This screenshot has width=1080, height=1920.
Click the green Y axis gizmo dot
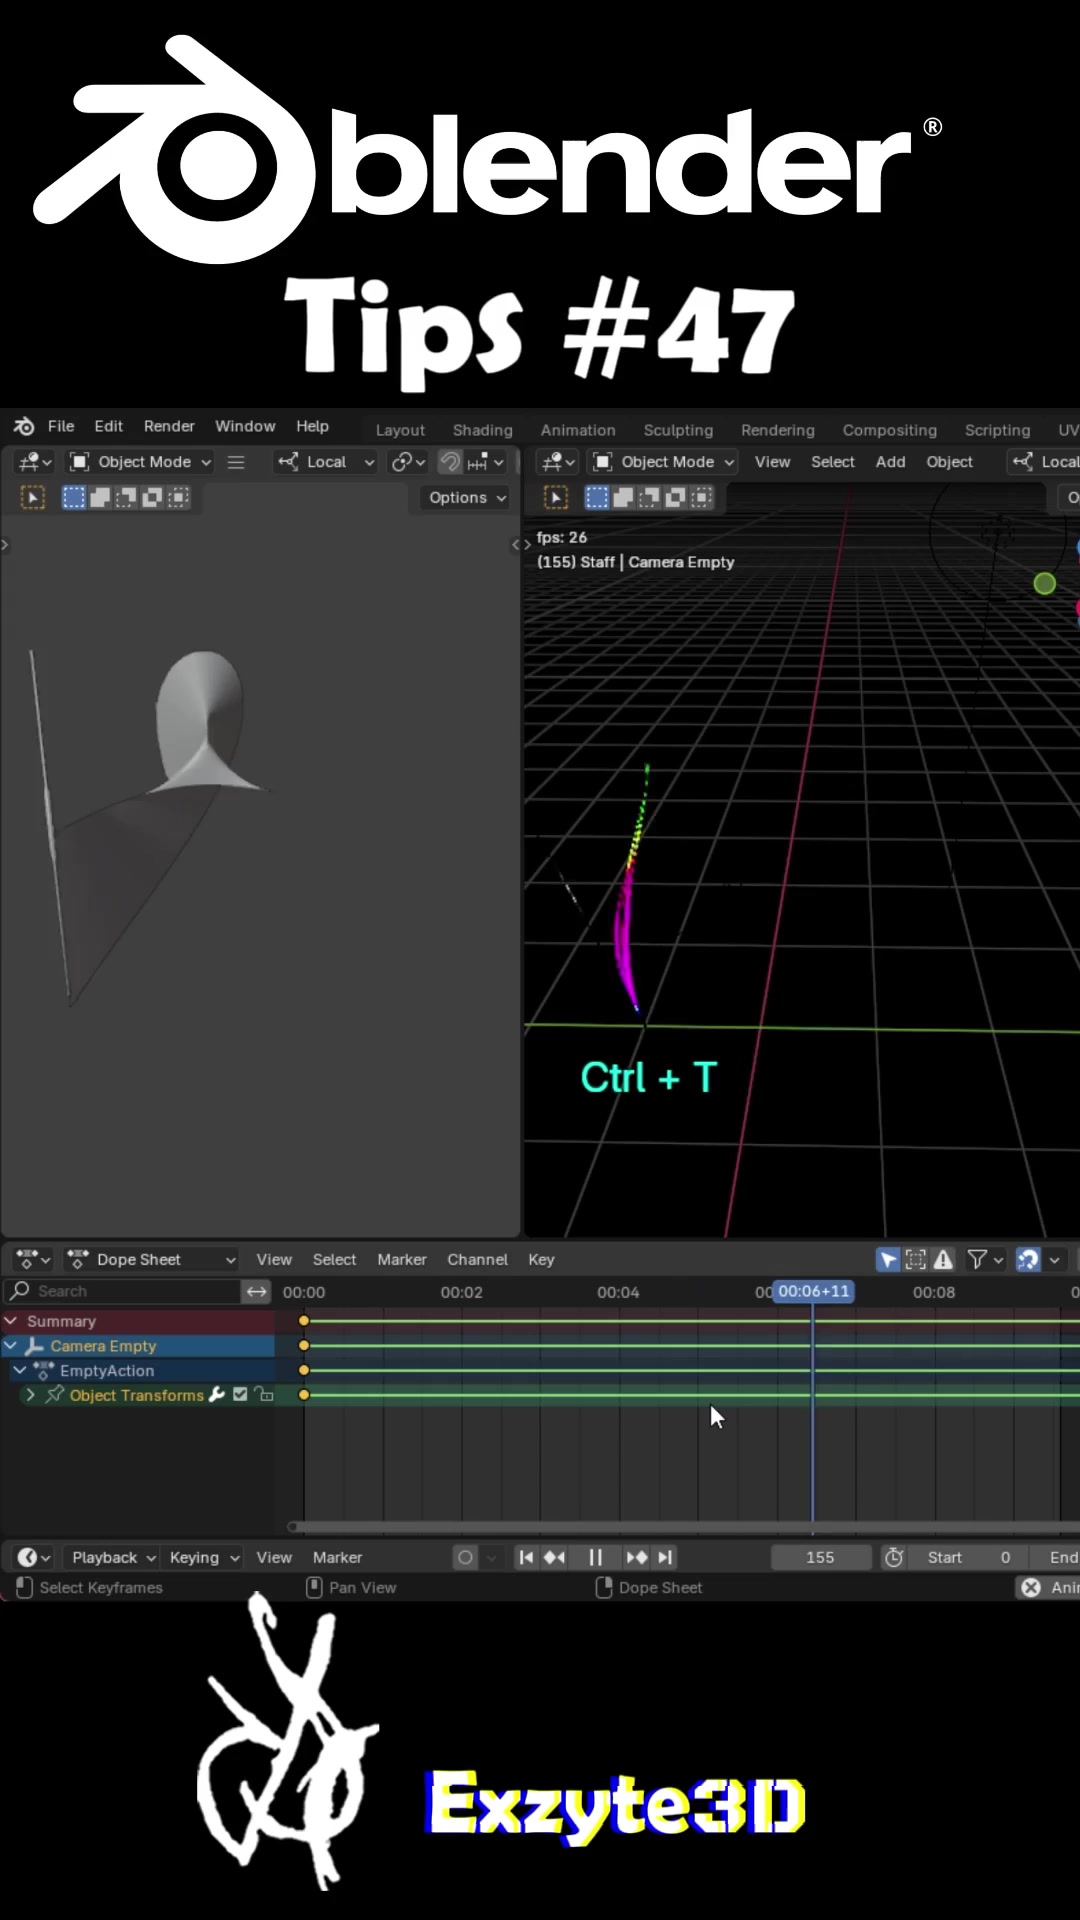[x=1044, y=584]
